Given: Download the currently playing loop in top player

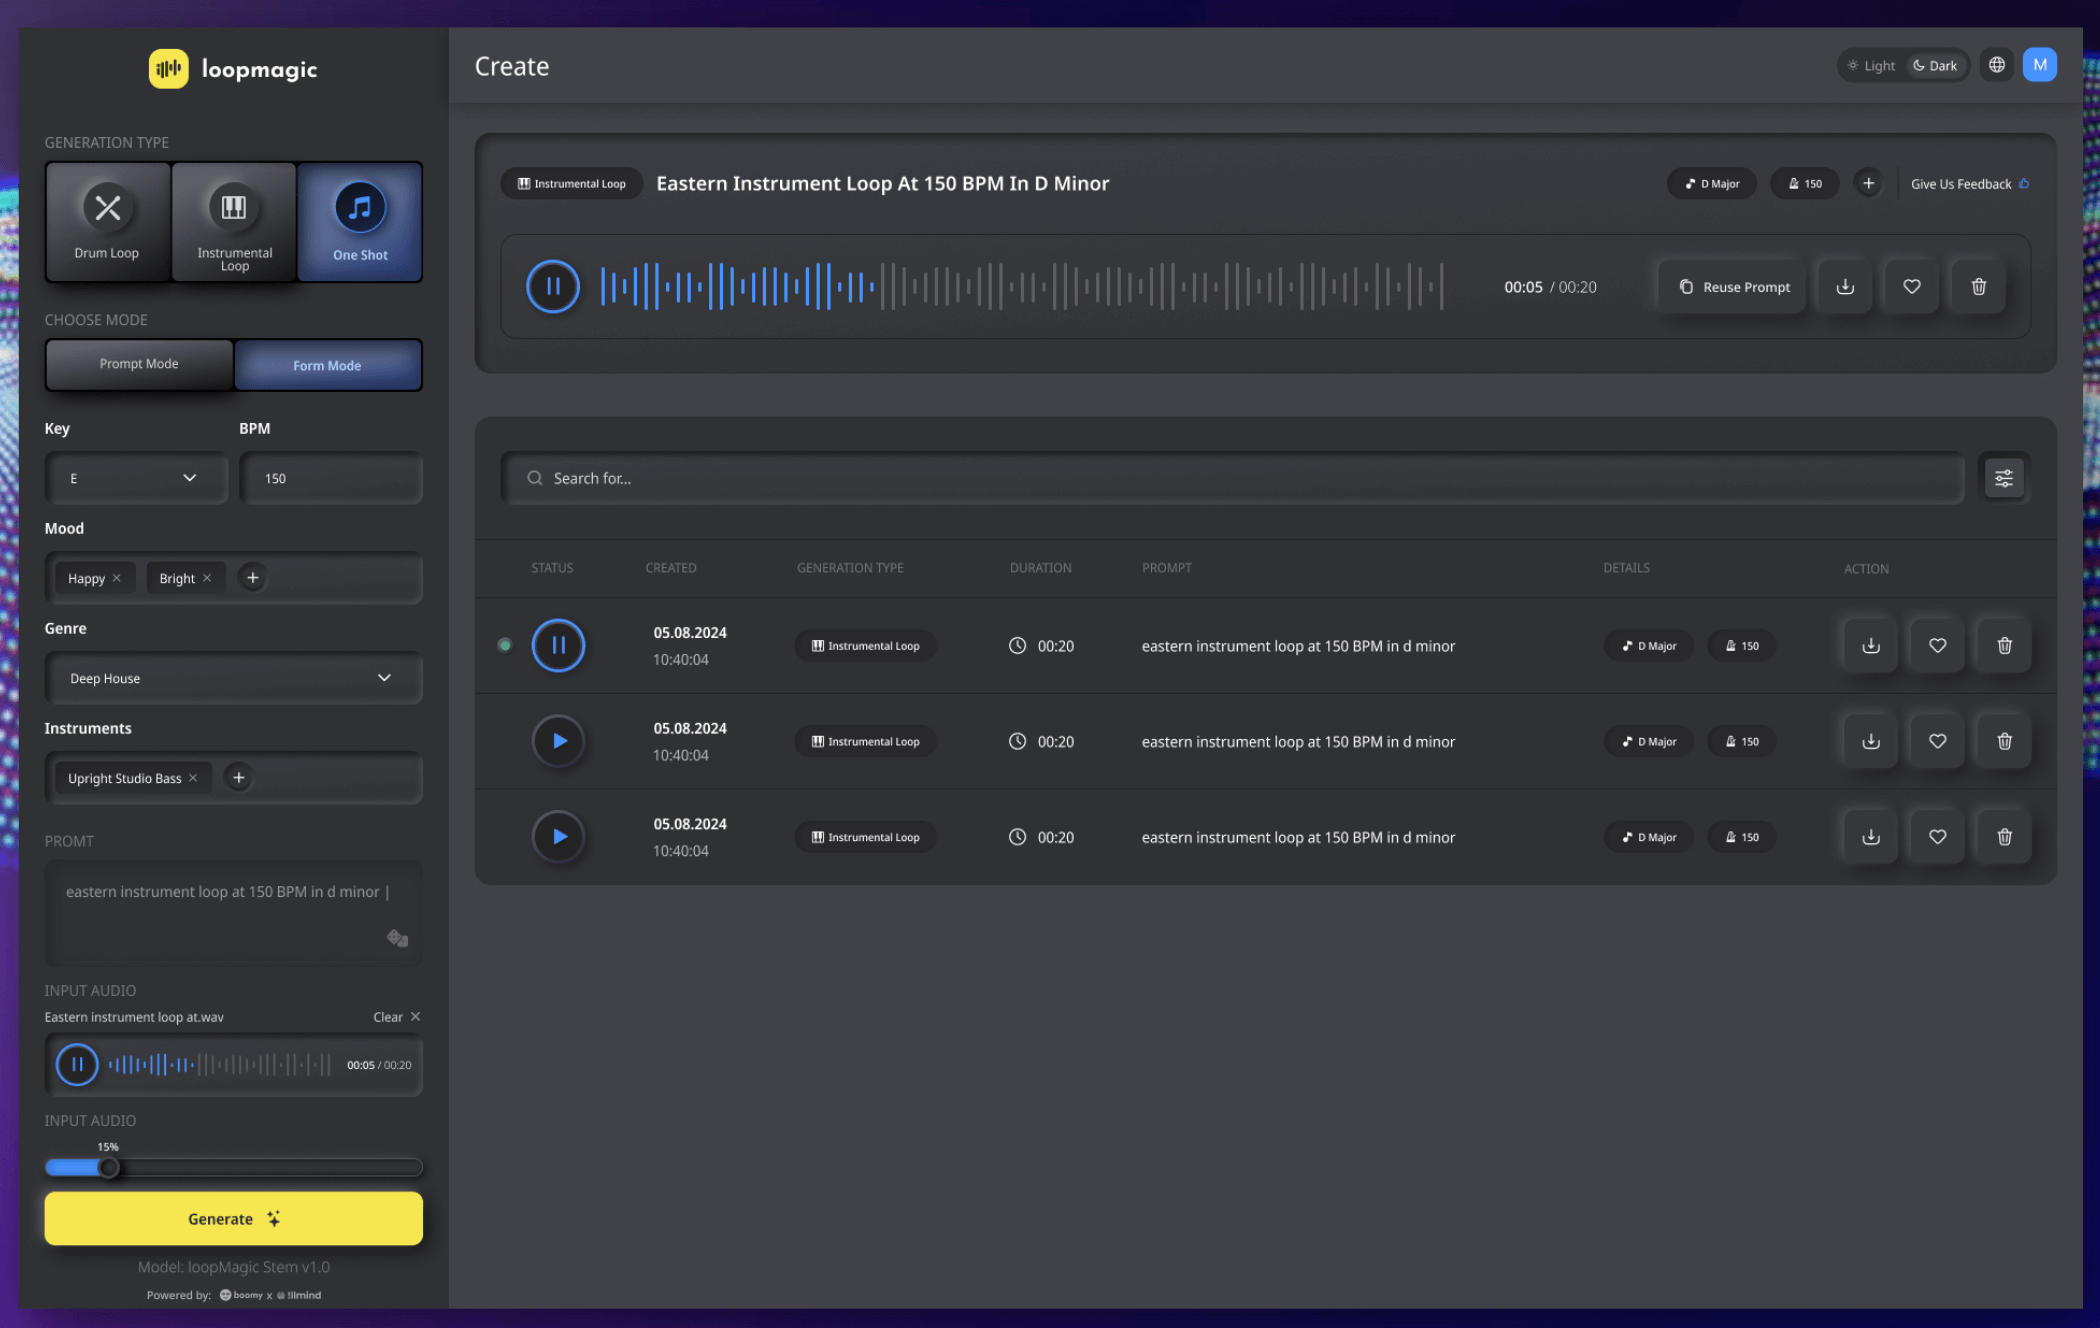Looking at the screenshot, I should pyautogui.click(x=1845, y=287).
